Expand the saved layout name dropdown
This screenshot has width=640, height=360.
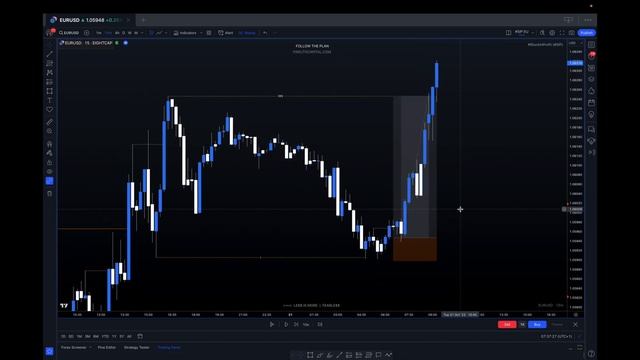(533, 33)
